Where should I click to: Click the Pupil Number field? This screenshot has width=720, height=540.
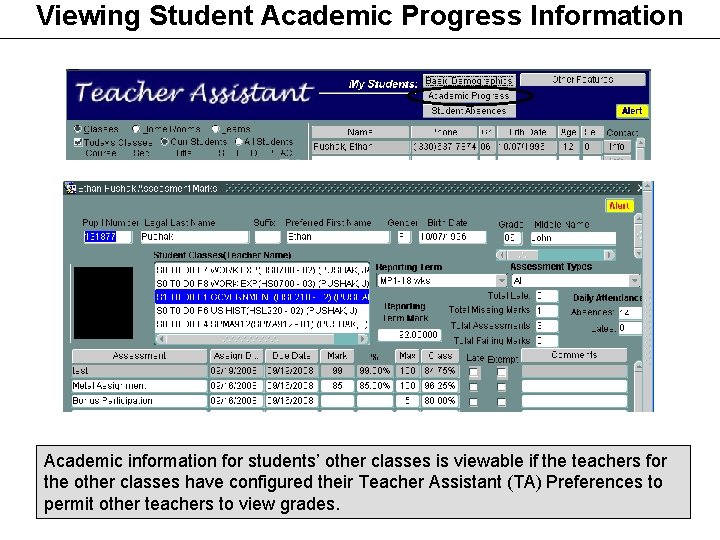click(107, 237)
